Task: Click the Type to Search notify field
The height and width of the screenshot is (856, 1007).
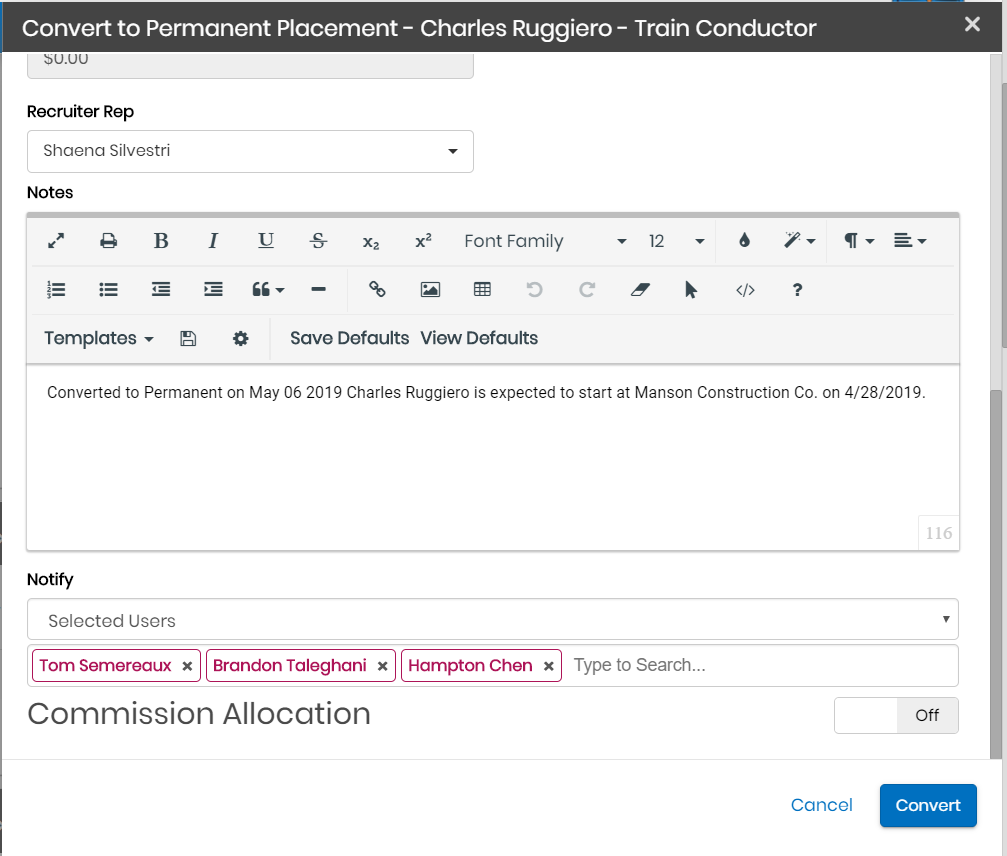Action: point(760,666)
